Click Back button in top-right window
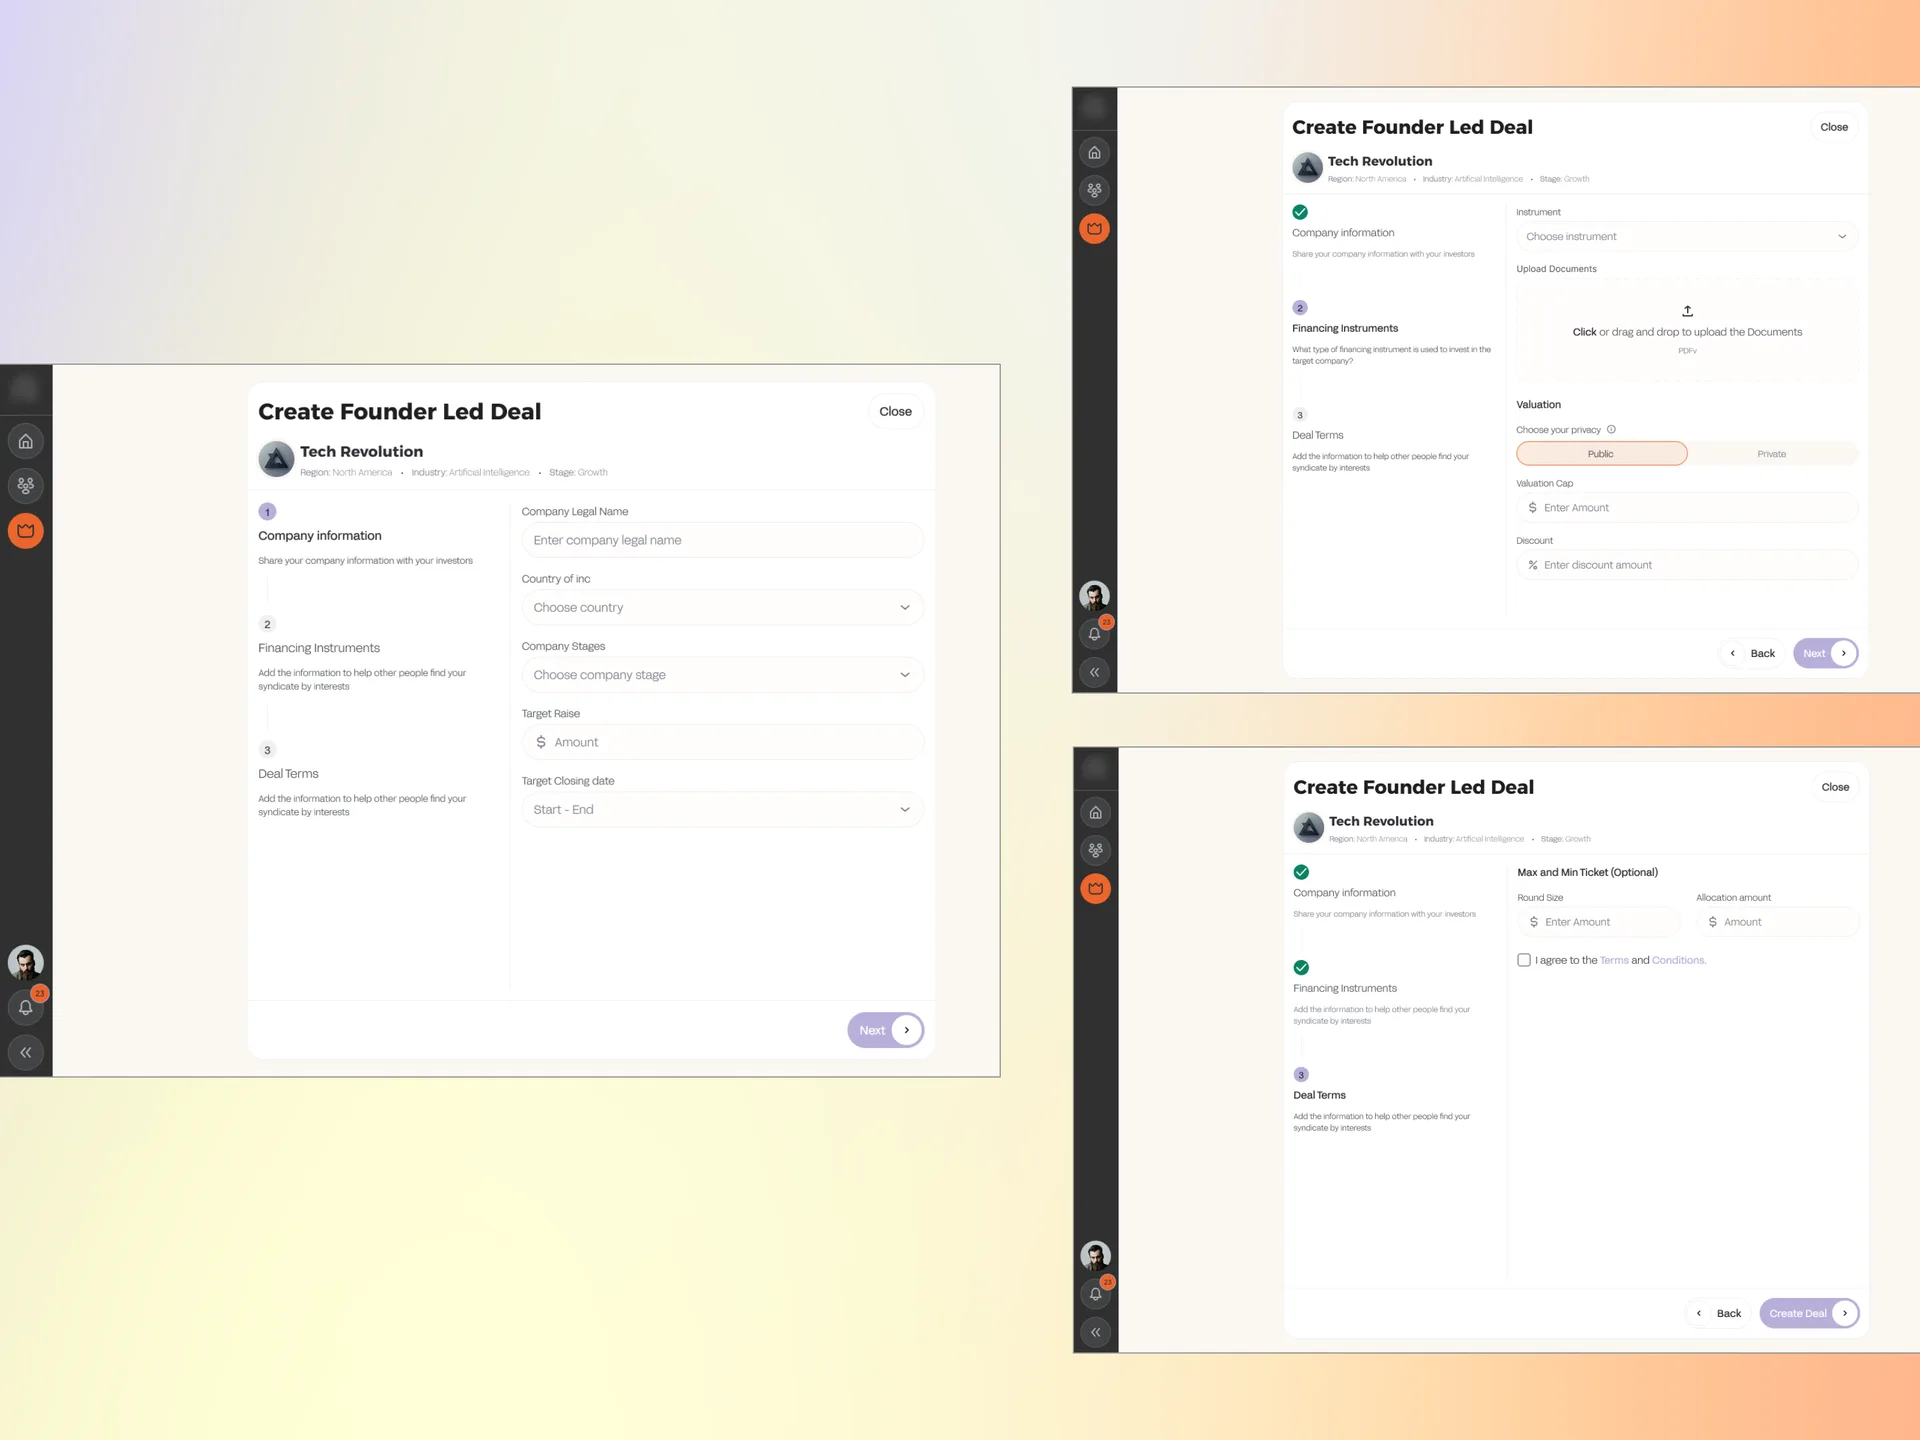 point(1752,653)
